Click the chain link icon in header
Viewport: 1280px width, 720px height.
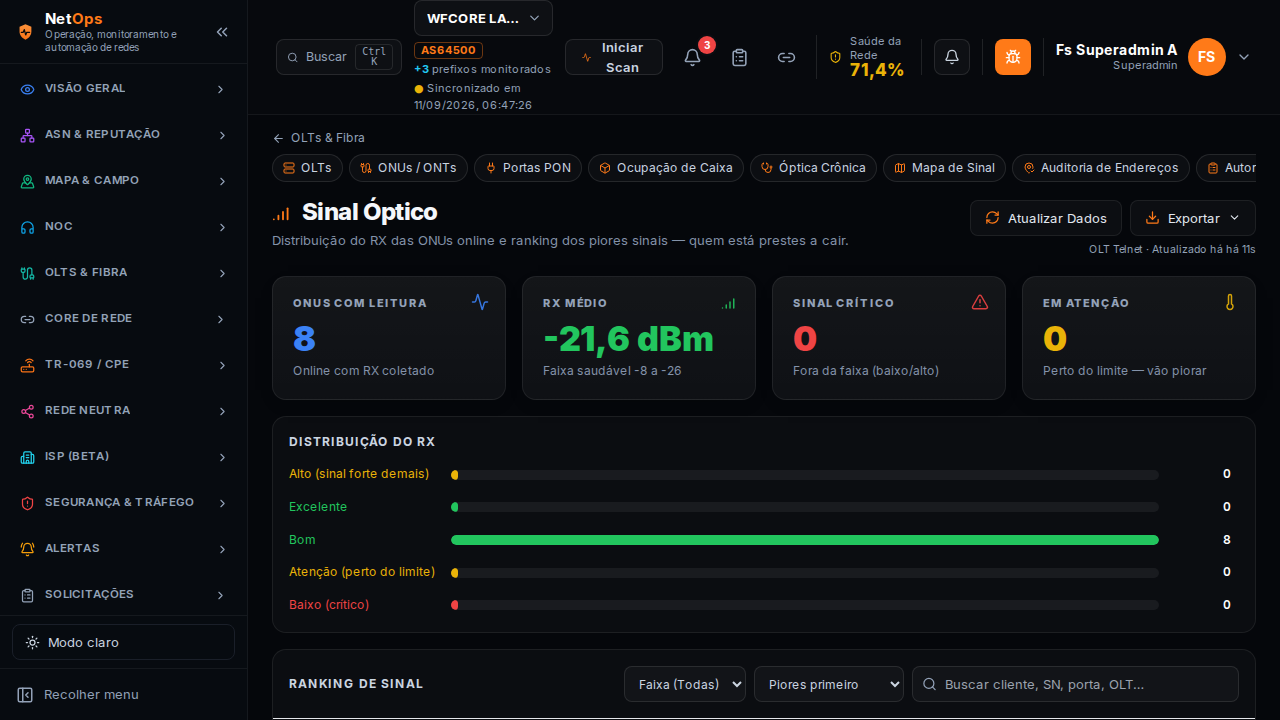tap(786, 57)
